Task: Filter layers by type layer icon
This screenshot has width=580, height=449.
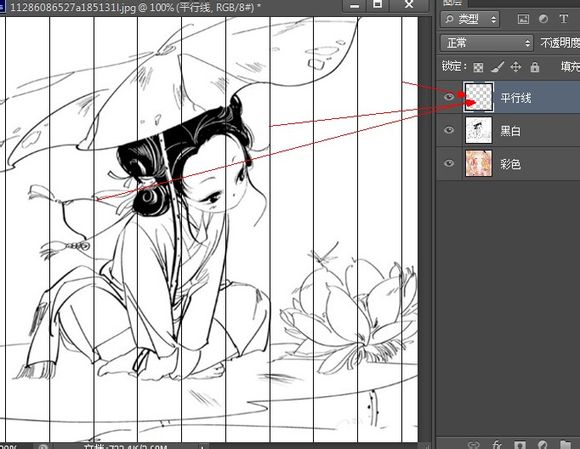Action: (563, 19)
